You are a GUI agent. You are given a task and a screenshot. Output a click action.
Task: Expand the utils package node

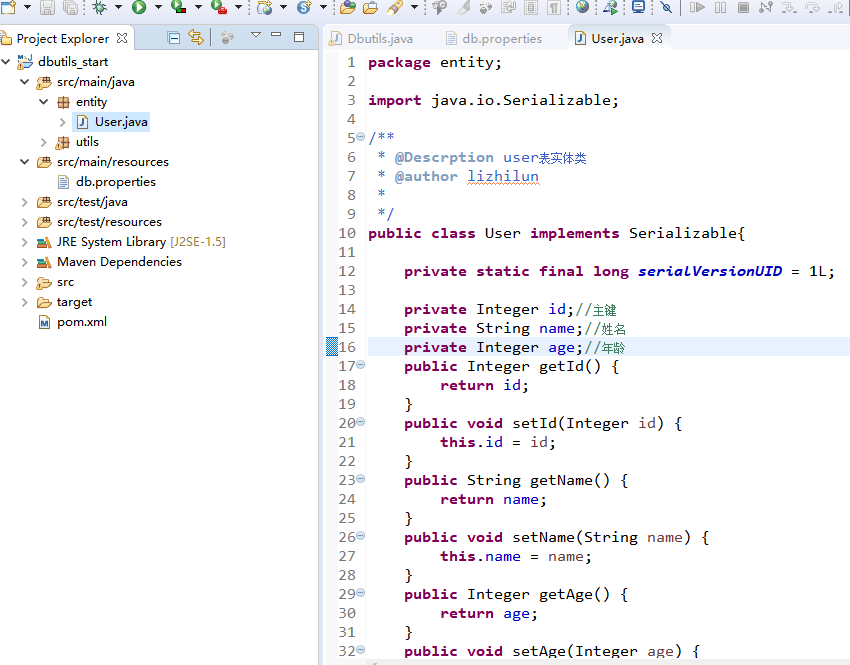point(44,142)
